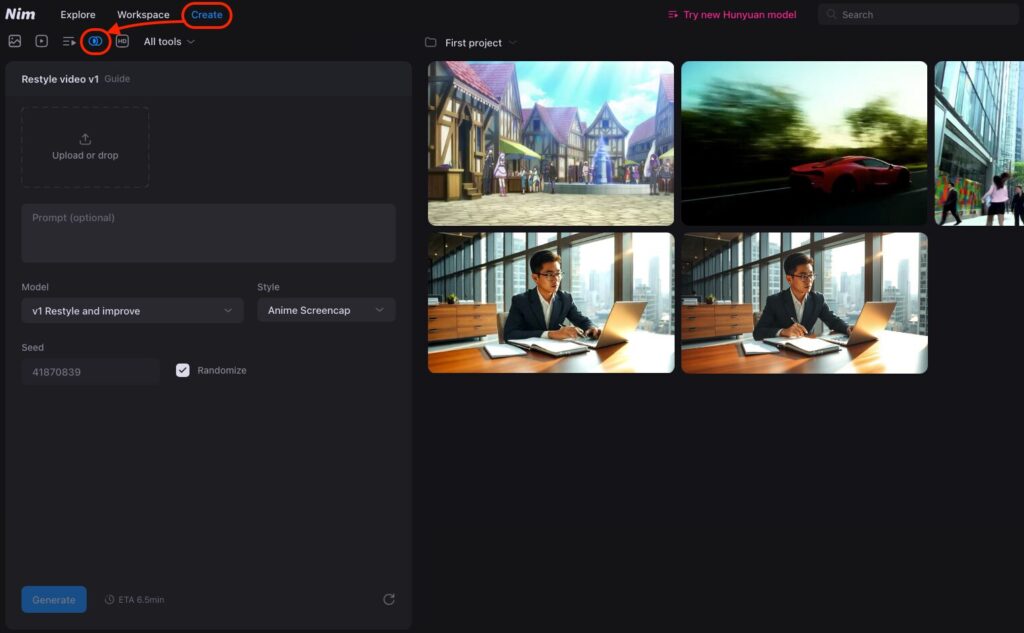The width and height of the screenshot is (1024, 633).
Task: Select the HD upscale tool icon
Action: pos(122,41)
